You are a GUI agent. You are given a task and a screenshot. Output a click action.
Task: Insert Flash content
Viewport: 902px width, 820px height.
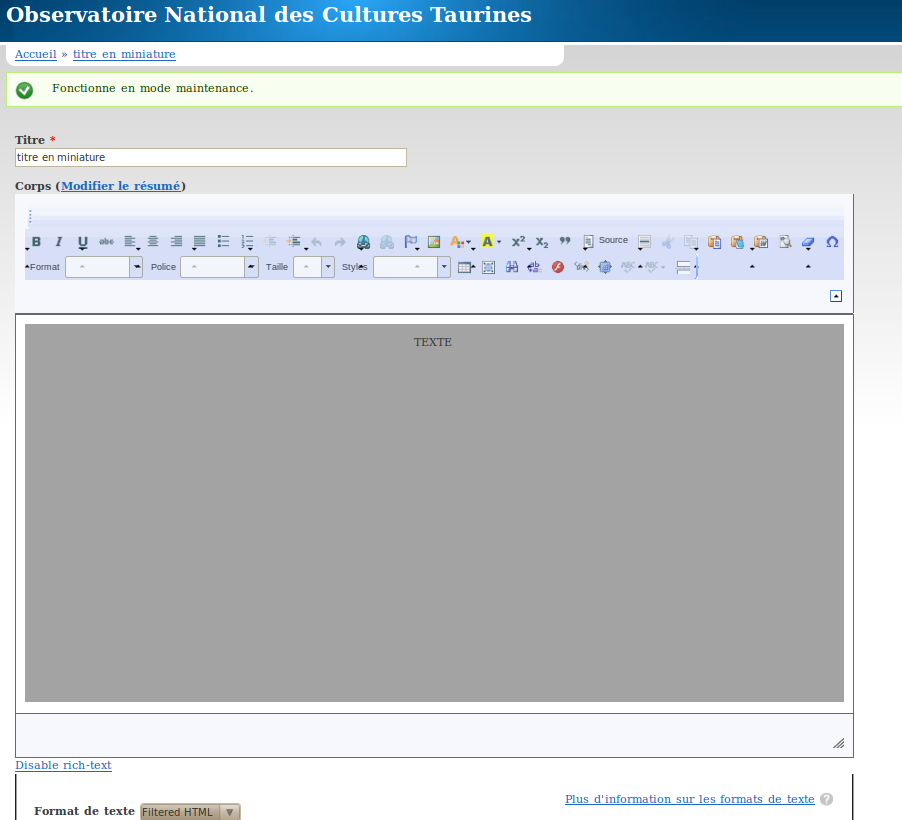(558, 267)
